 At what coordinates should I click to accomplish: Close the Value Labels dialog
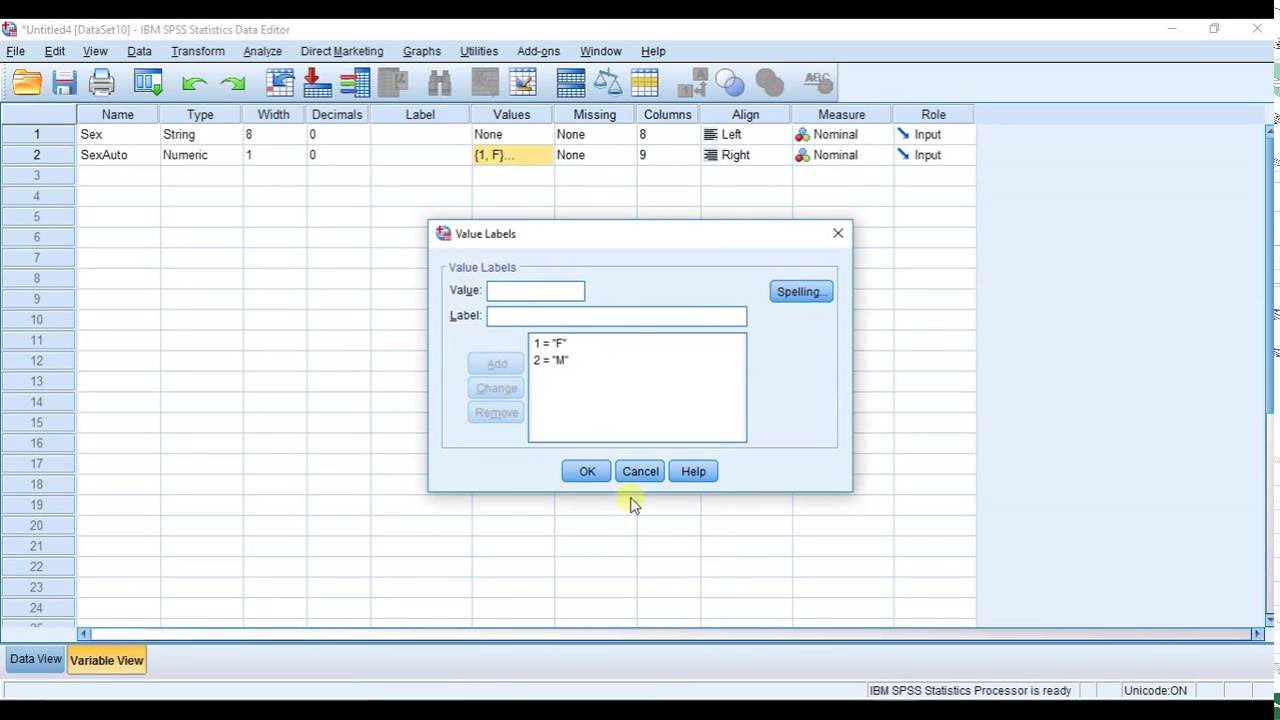838,233
